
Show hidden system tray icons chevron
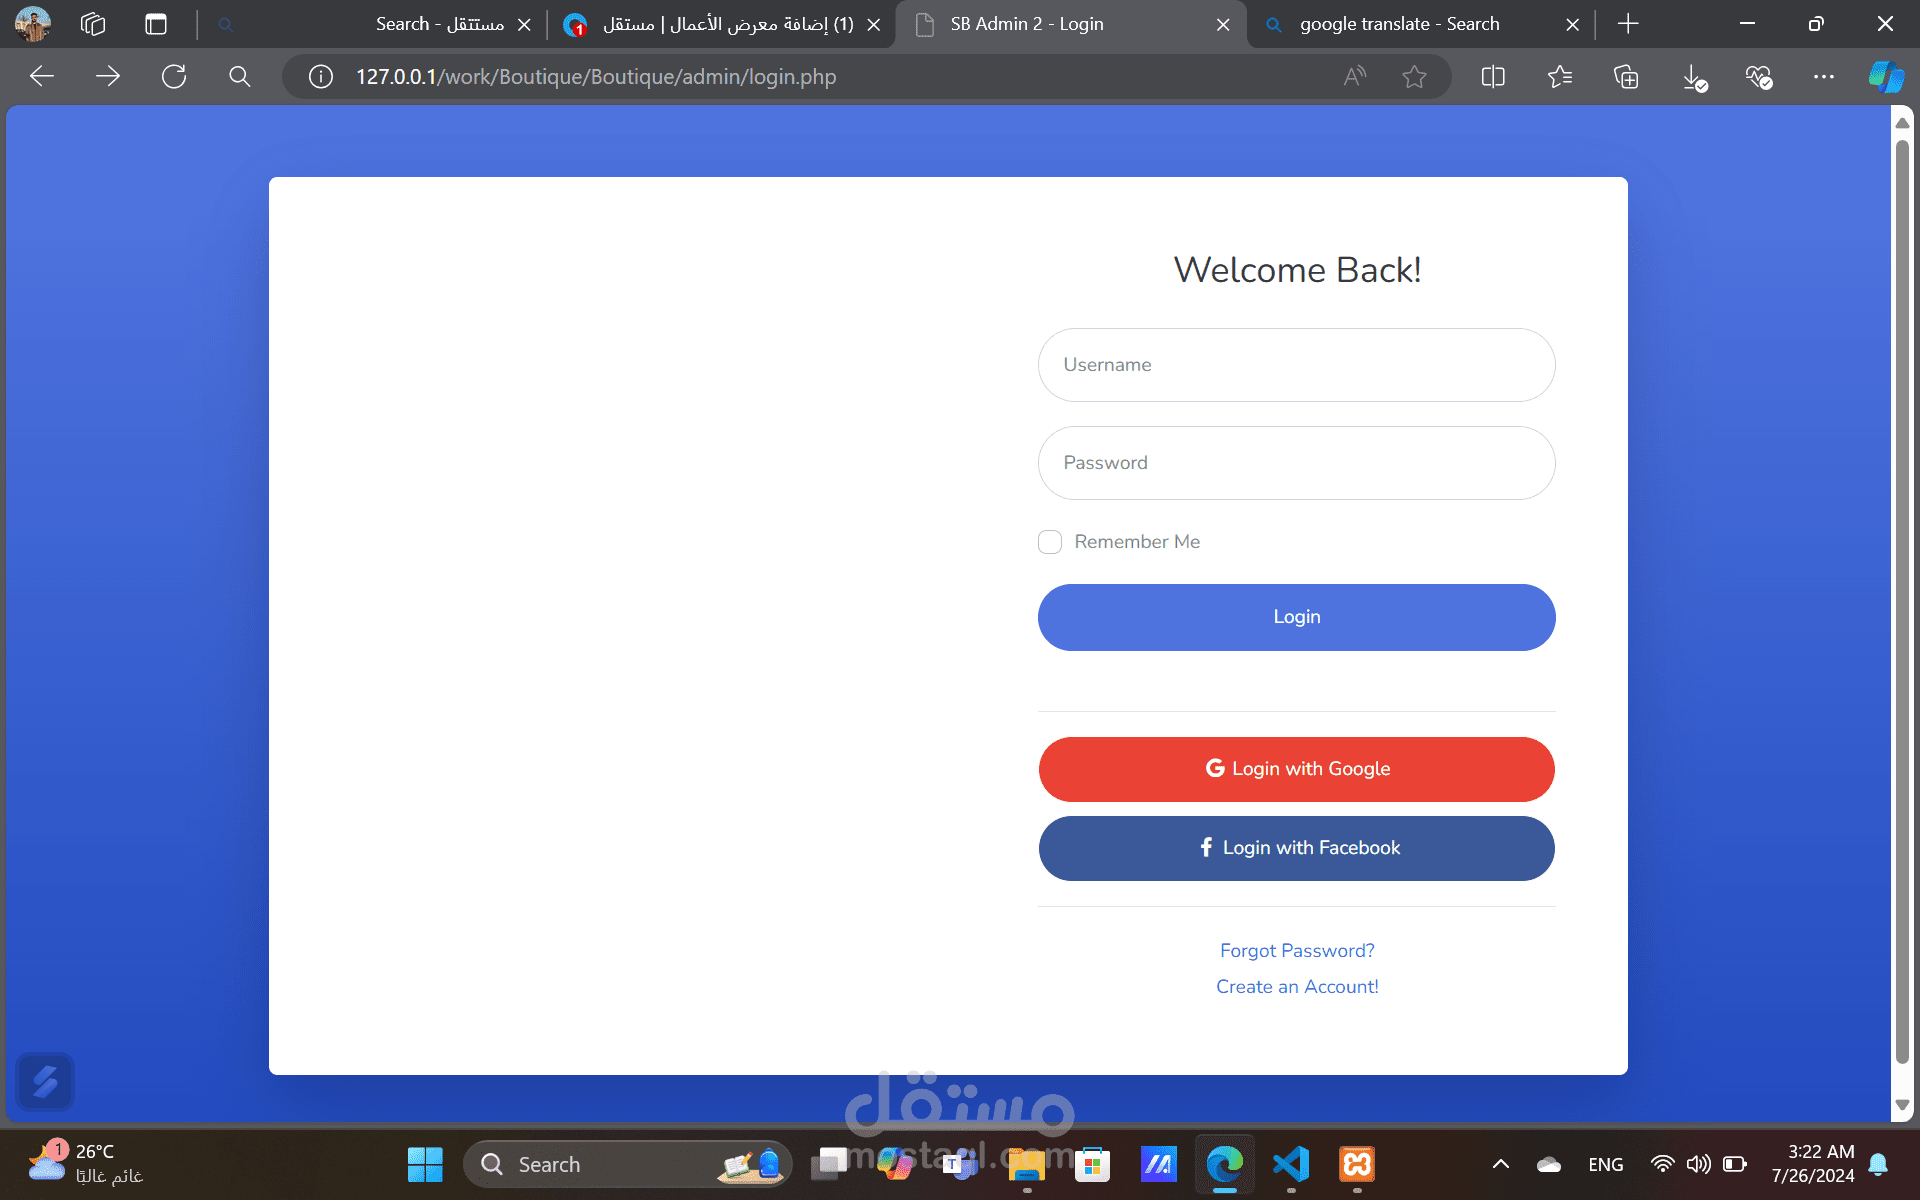coord(1500,1164)
